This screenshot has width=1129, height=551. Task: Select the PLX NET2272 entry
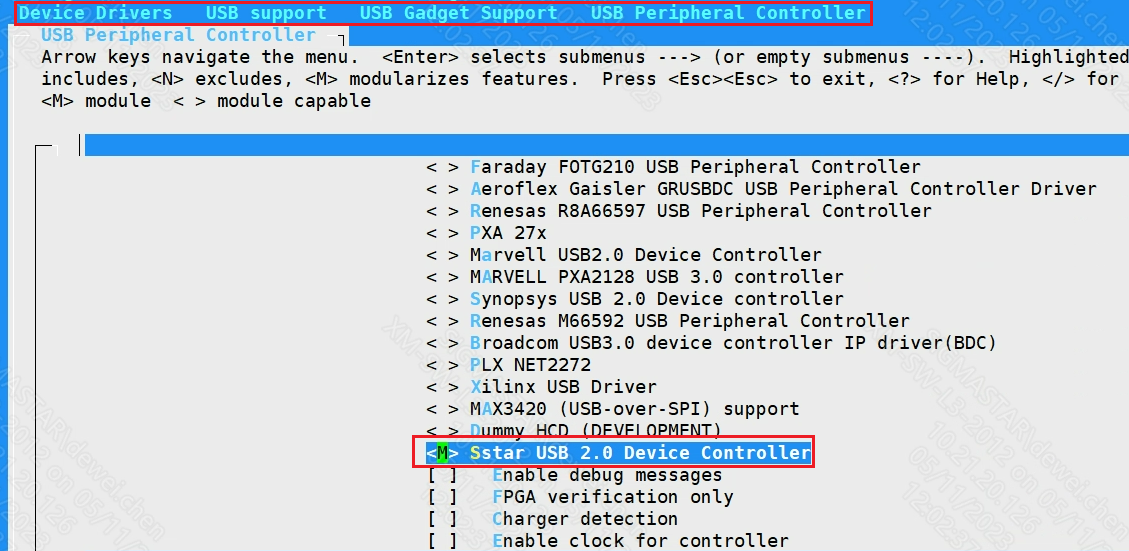(x=530, y=365)
